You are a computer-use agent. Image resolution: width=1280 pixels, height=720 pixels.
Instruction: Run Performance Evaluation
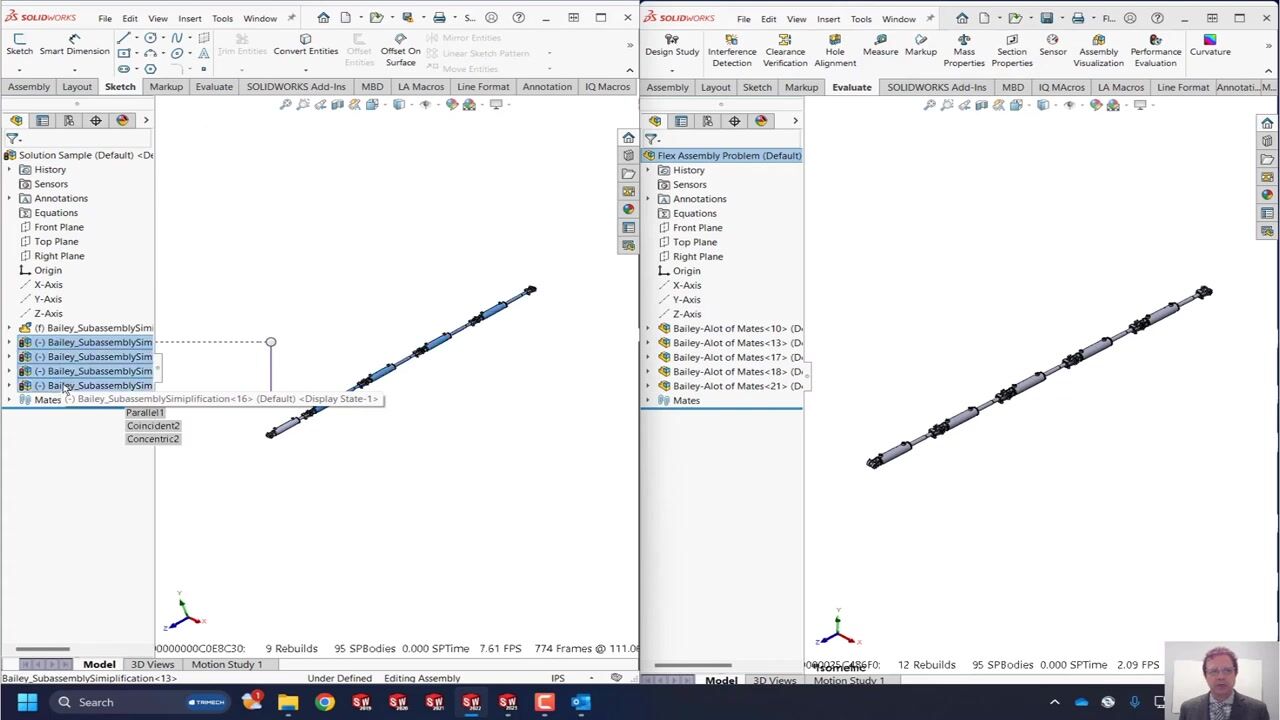tap(1155, 51)
